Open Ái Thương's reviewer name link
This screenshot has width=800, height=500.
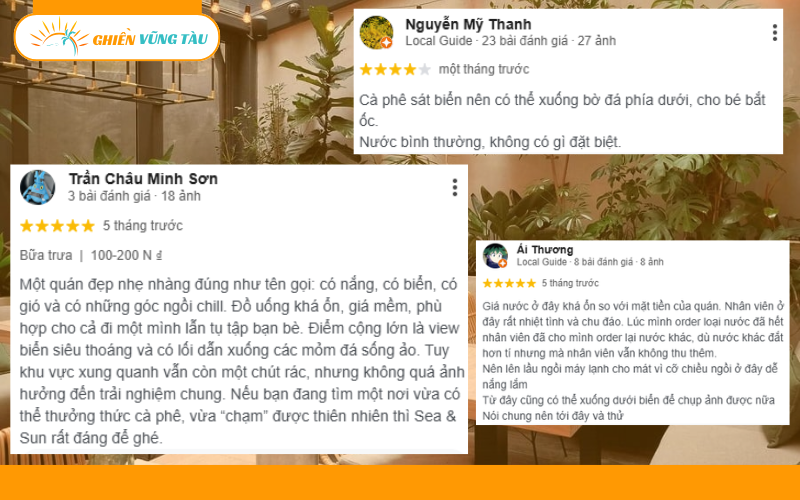click(544, 249)
